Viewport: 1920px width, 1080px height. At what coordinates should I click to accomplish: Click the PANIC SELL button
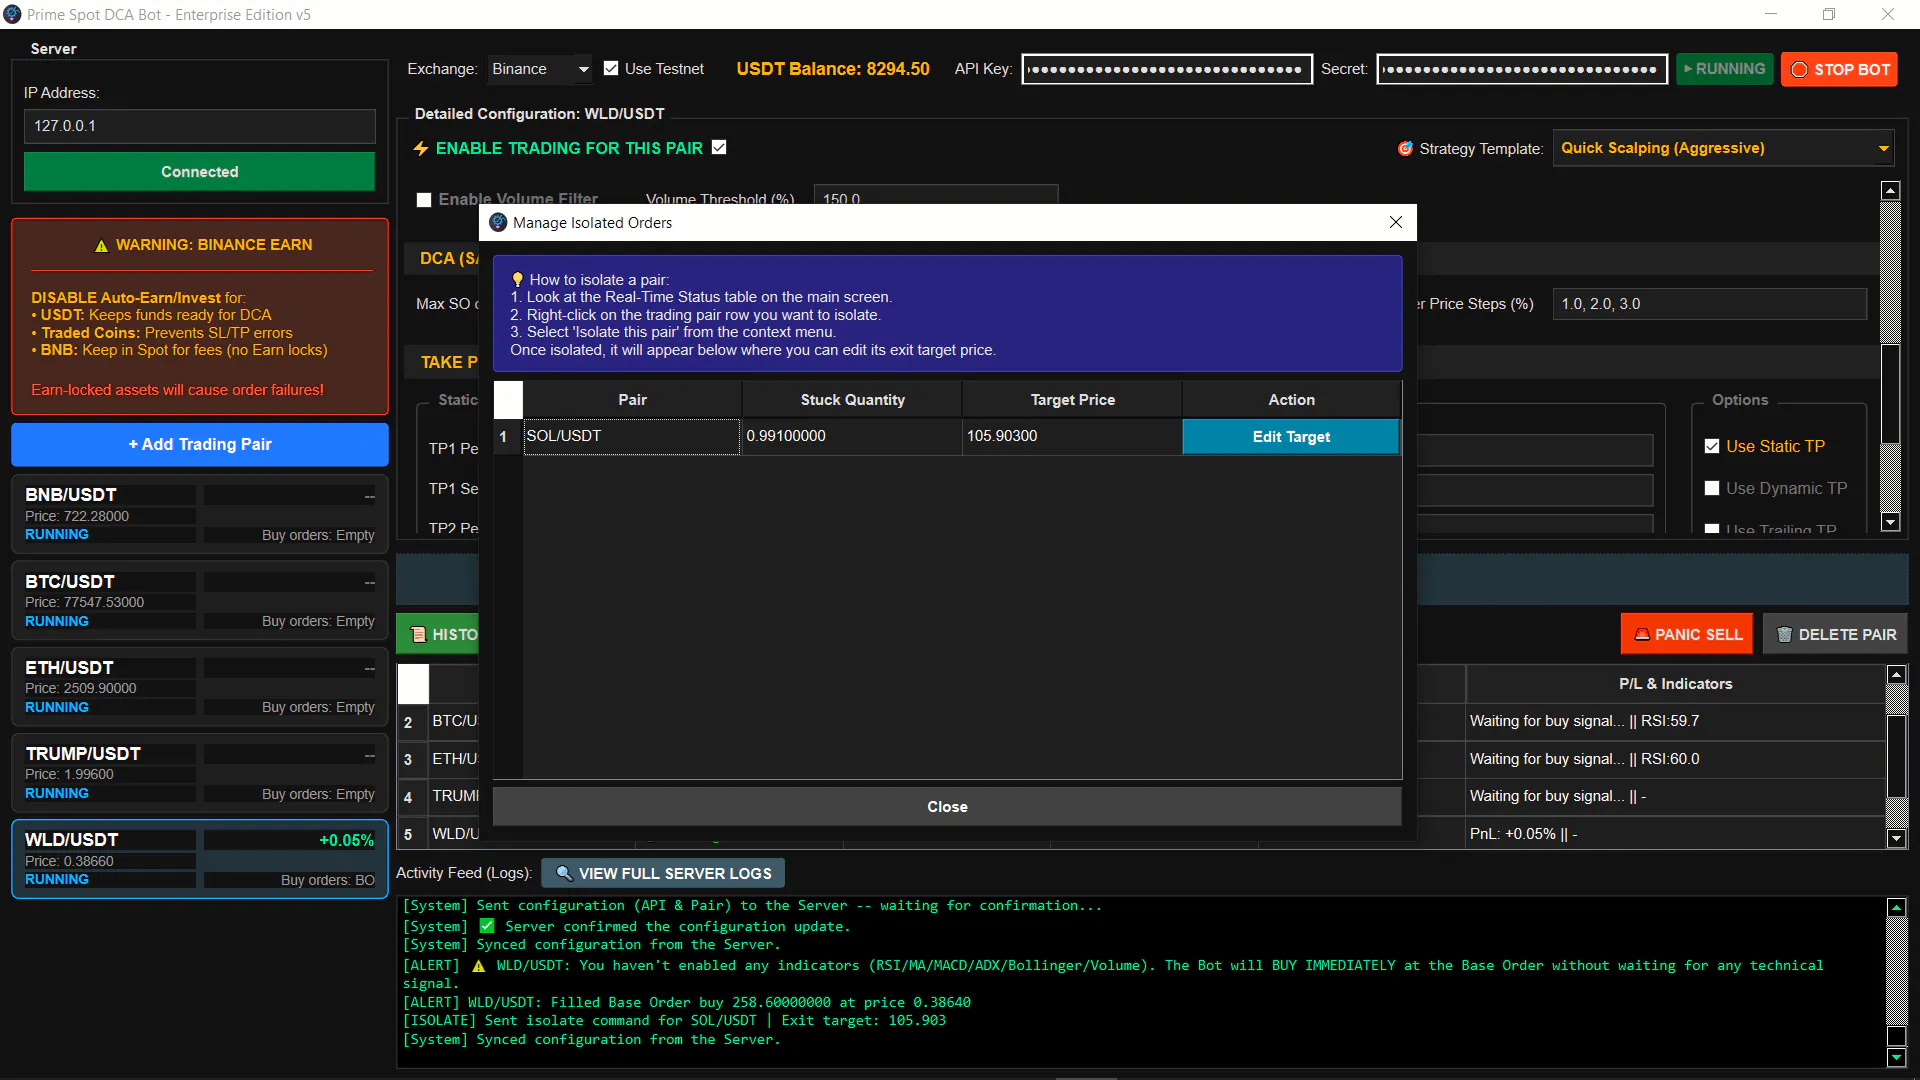(1686, 634)
